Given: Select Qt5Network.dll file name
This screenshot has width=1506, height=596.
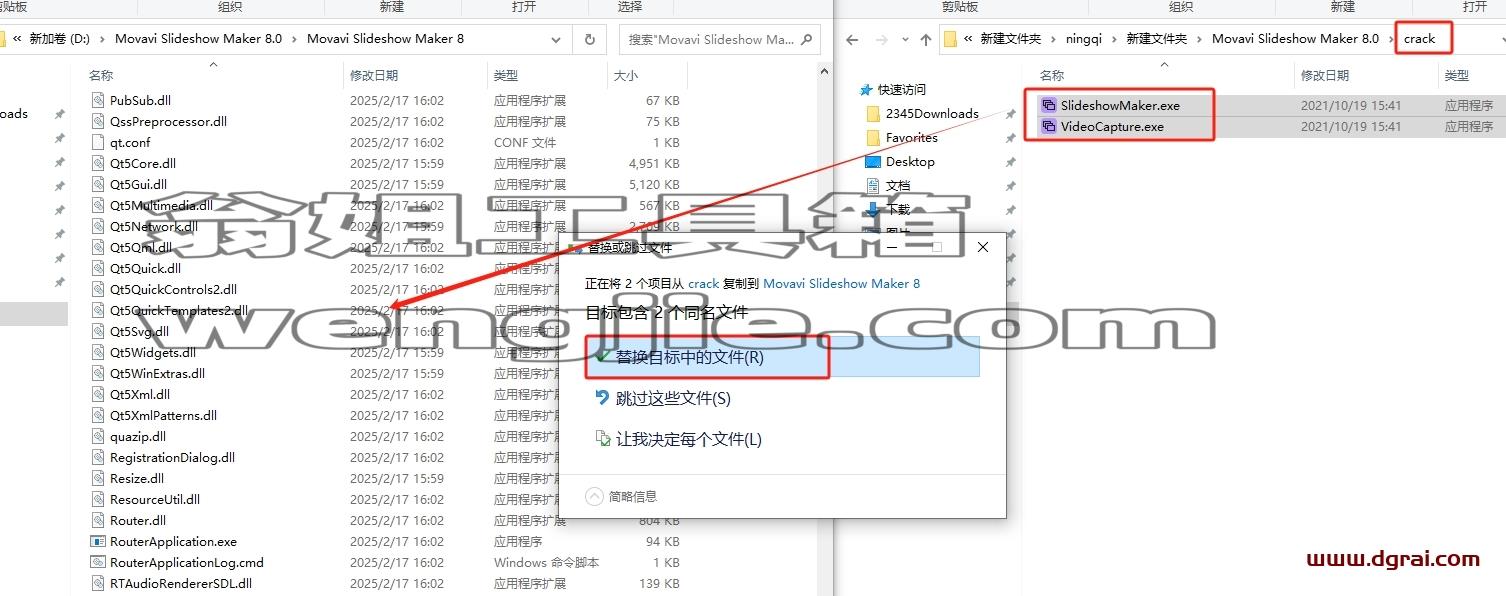Looking at the screenshot, I should click(154, 226).
